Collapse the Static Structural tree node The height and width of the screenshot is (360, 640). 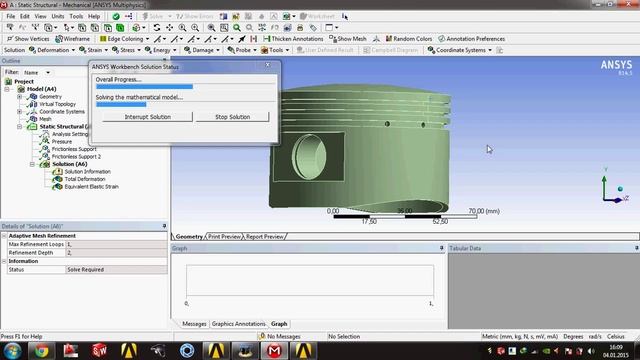pyautogui.click(x=20, y=127)
